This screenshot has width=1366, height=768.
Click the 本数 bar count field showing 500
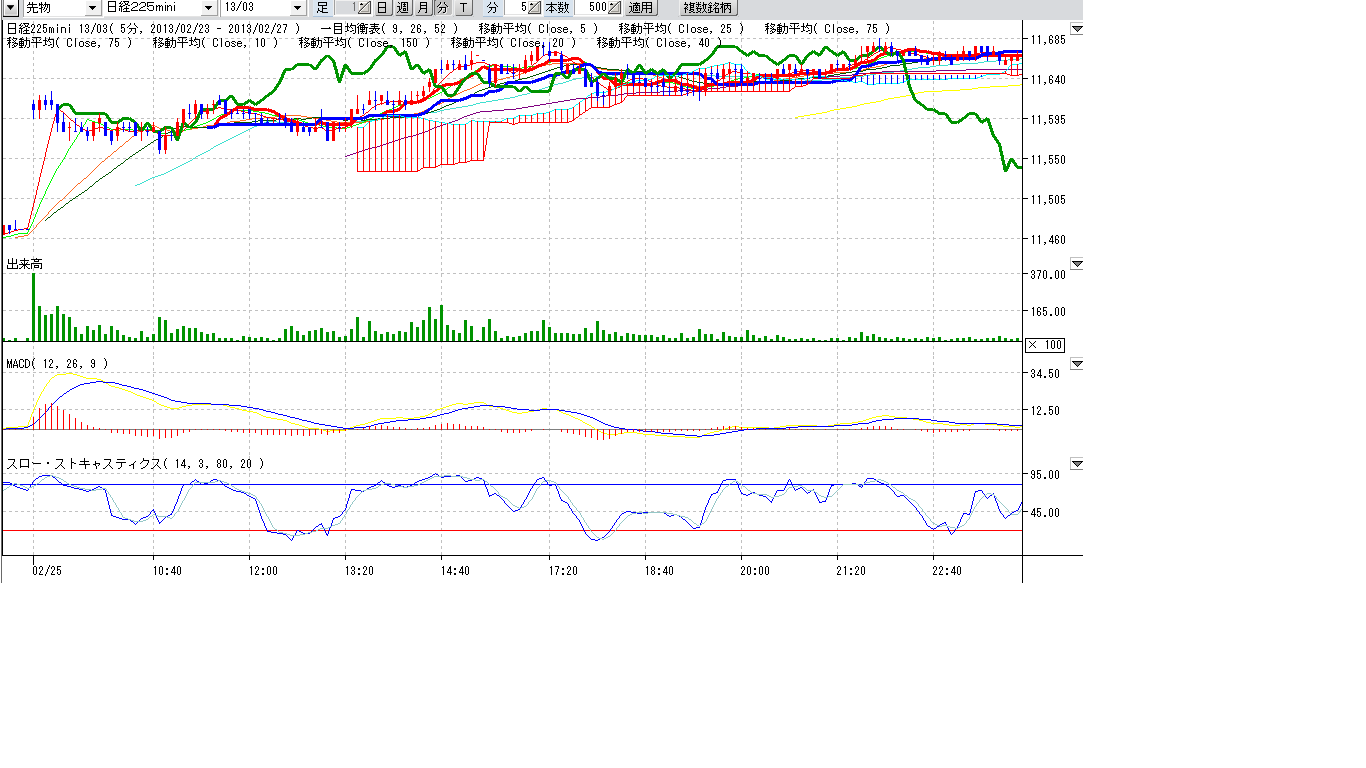(x=594, y=8)
